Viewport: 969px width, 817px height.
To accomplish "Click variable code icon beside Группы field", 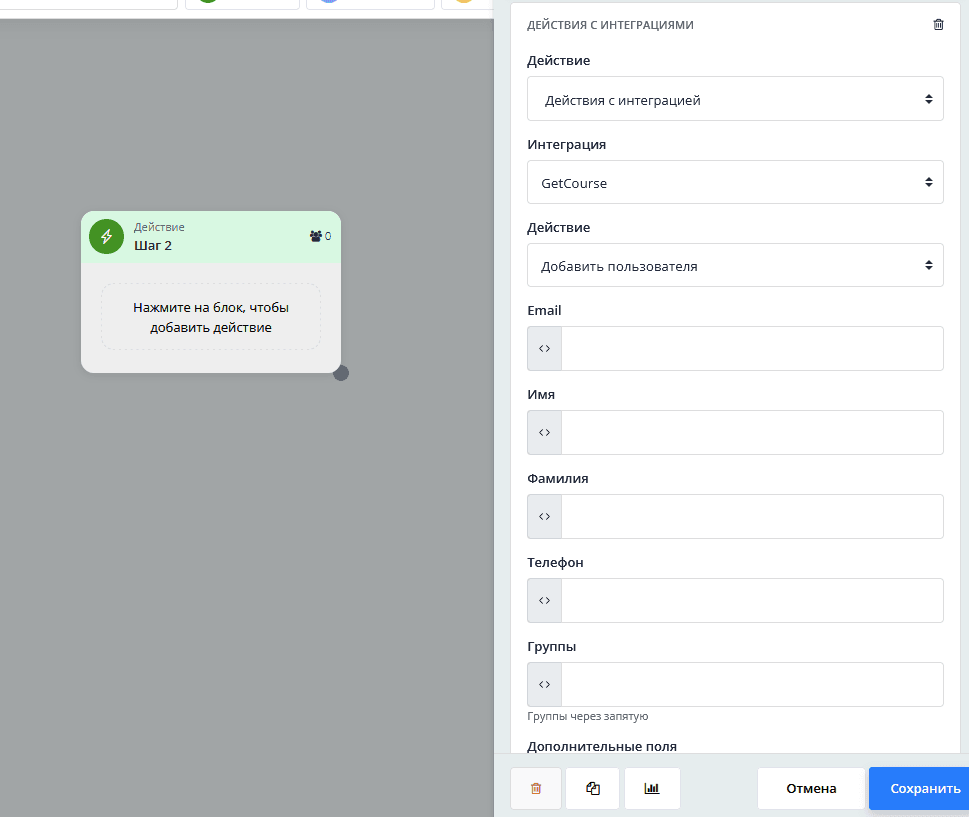I will click(545, 685).
